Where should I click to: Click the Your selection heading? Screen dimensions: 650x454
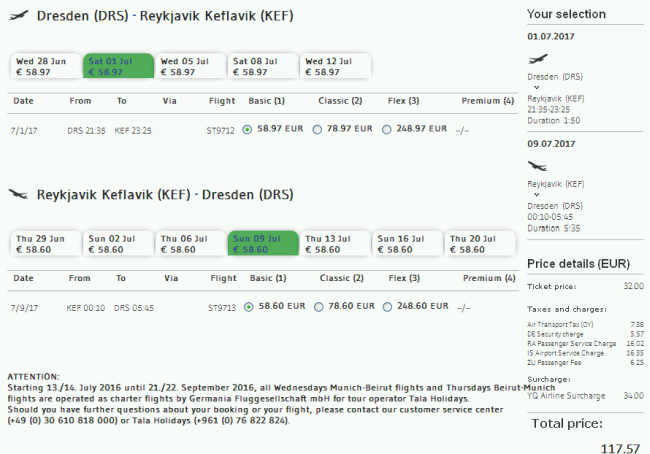(566, 14)
